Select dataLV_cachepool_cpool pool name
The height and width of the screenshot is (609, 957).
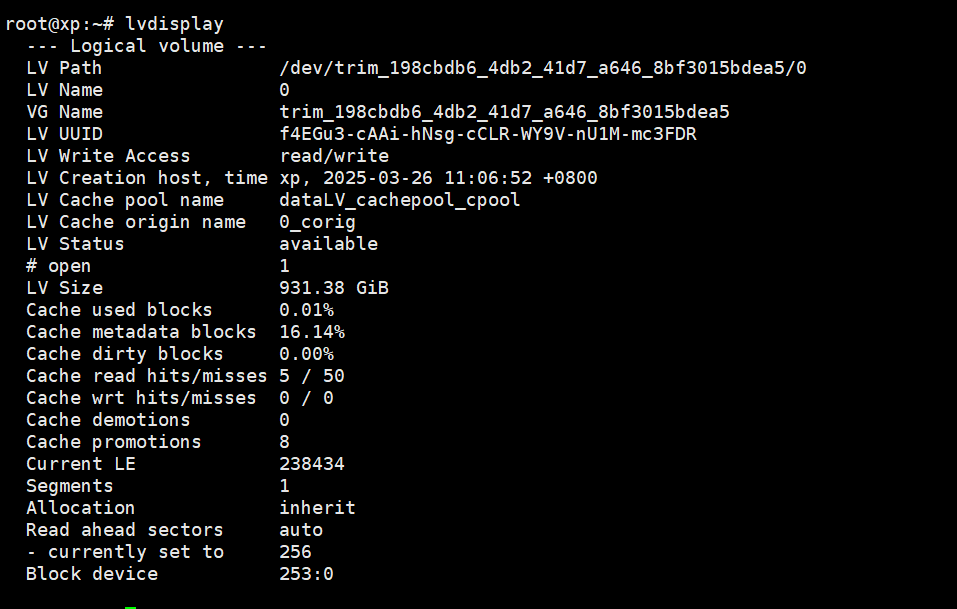400,200
